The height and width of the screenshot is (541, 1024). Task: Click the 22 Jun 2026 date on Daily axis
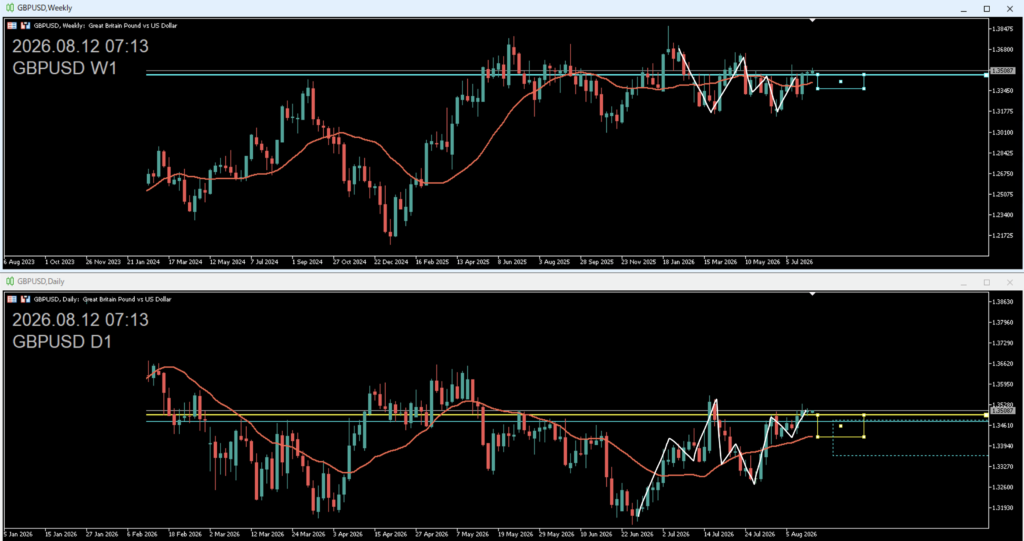coord(639,534)
